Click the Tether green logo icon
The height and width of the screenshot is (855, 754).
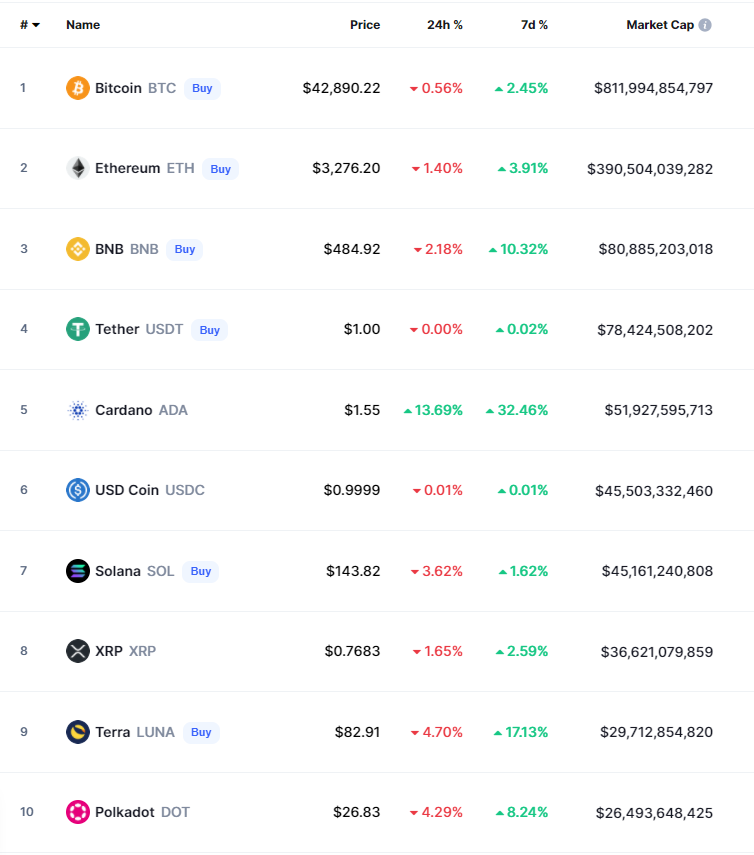[78, 329]
